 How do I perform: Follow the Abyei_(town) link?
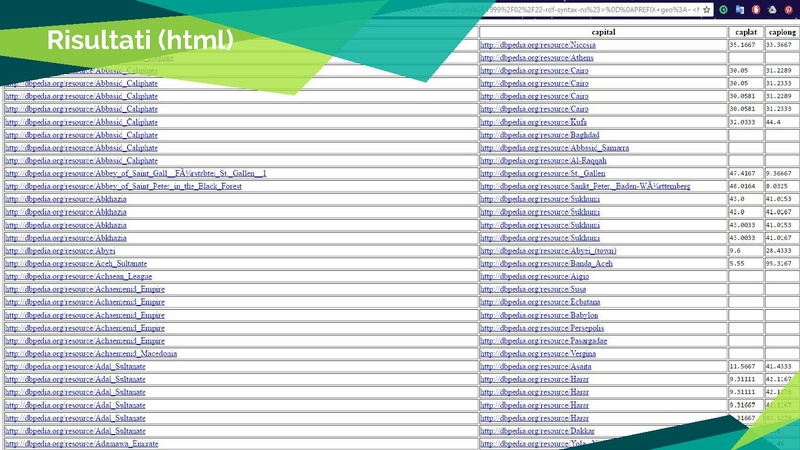(x=548, y=251)
